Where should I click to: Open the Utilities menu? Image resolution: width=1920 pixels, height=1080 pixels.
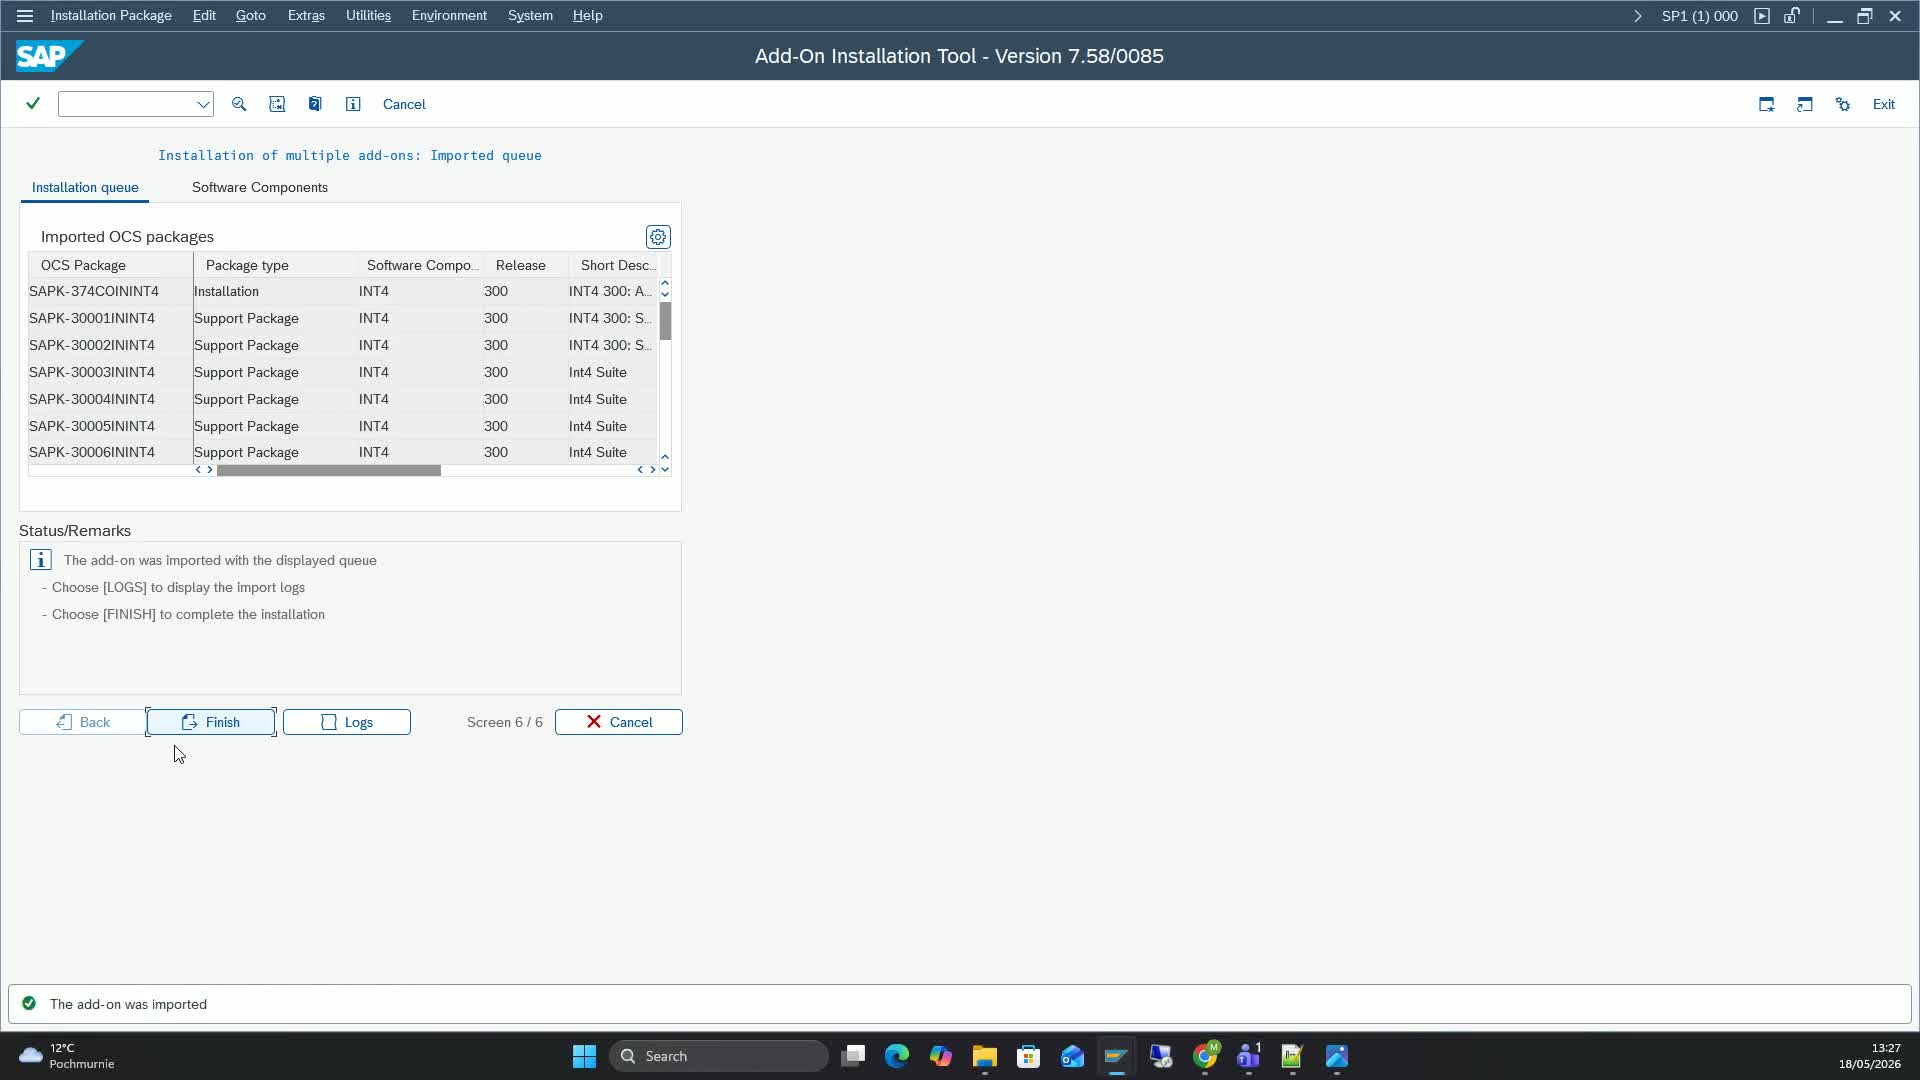coord(368,16)
